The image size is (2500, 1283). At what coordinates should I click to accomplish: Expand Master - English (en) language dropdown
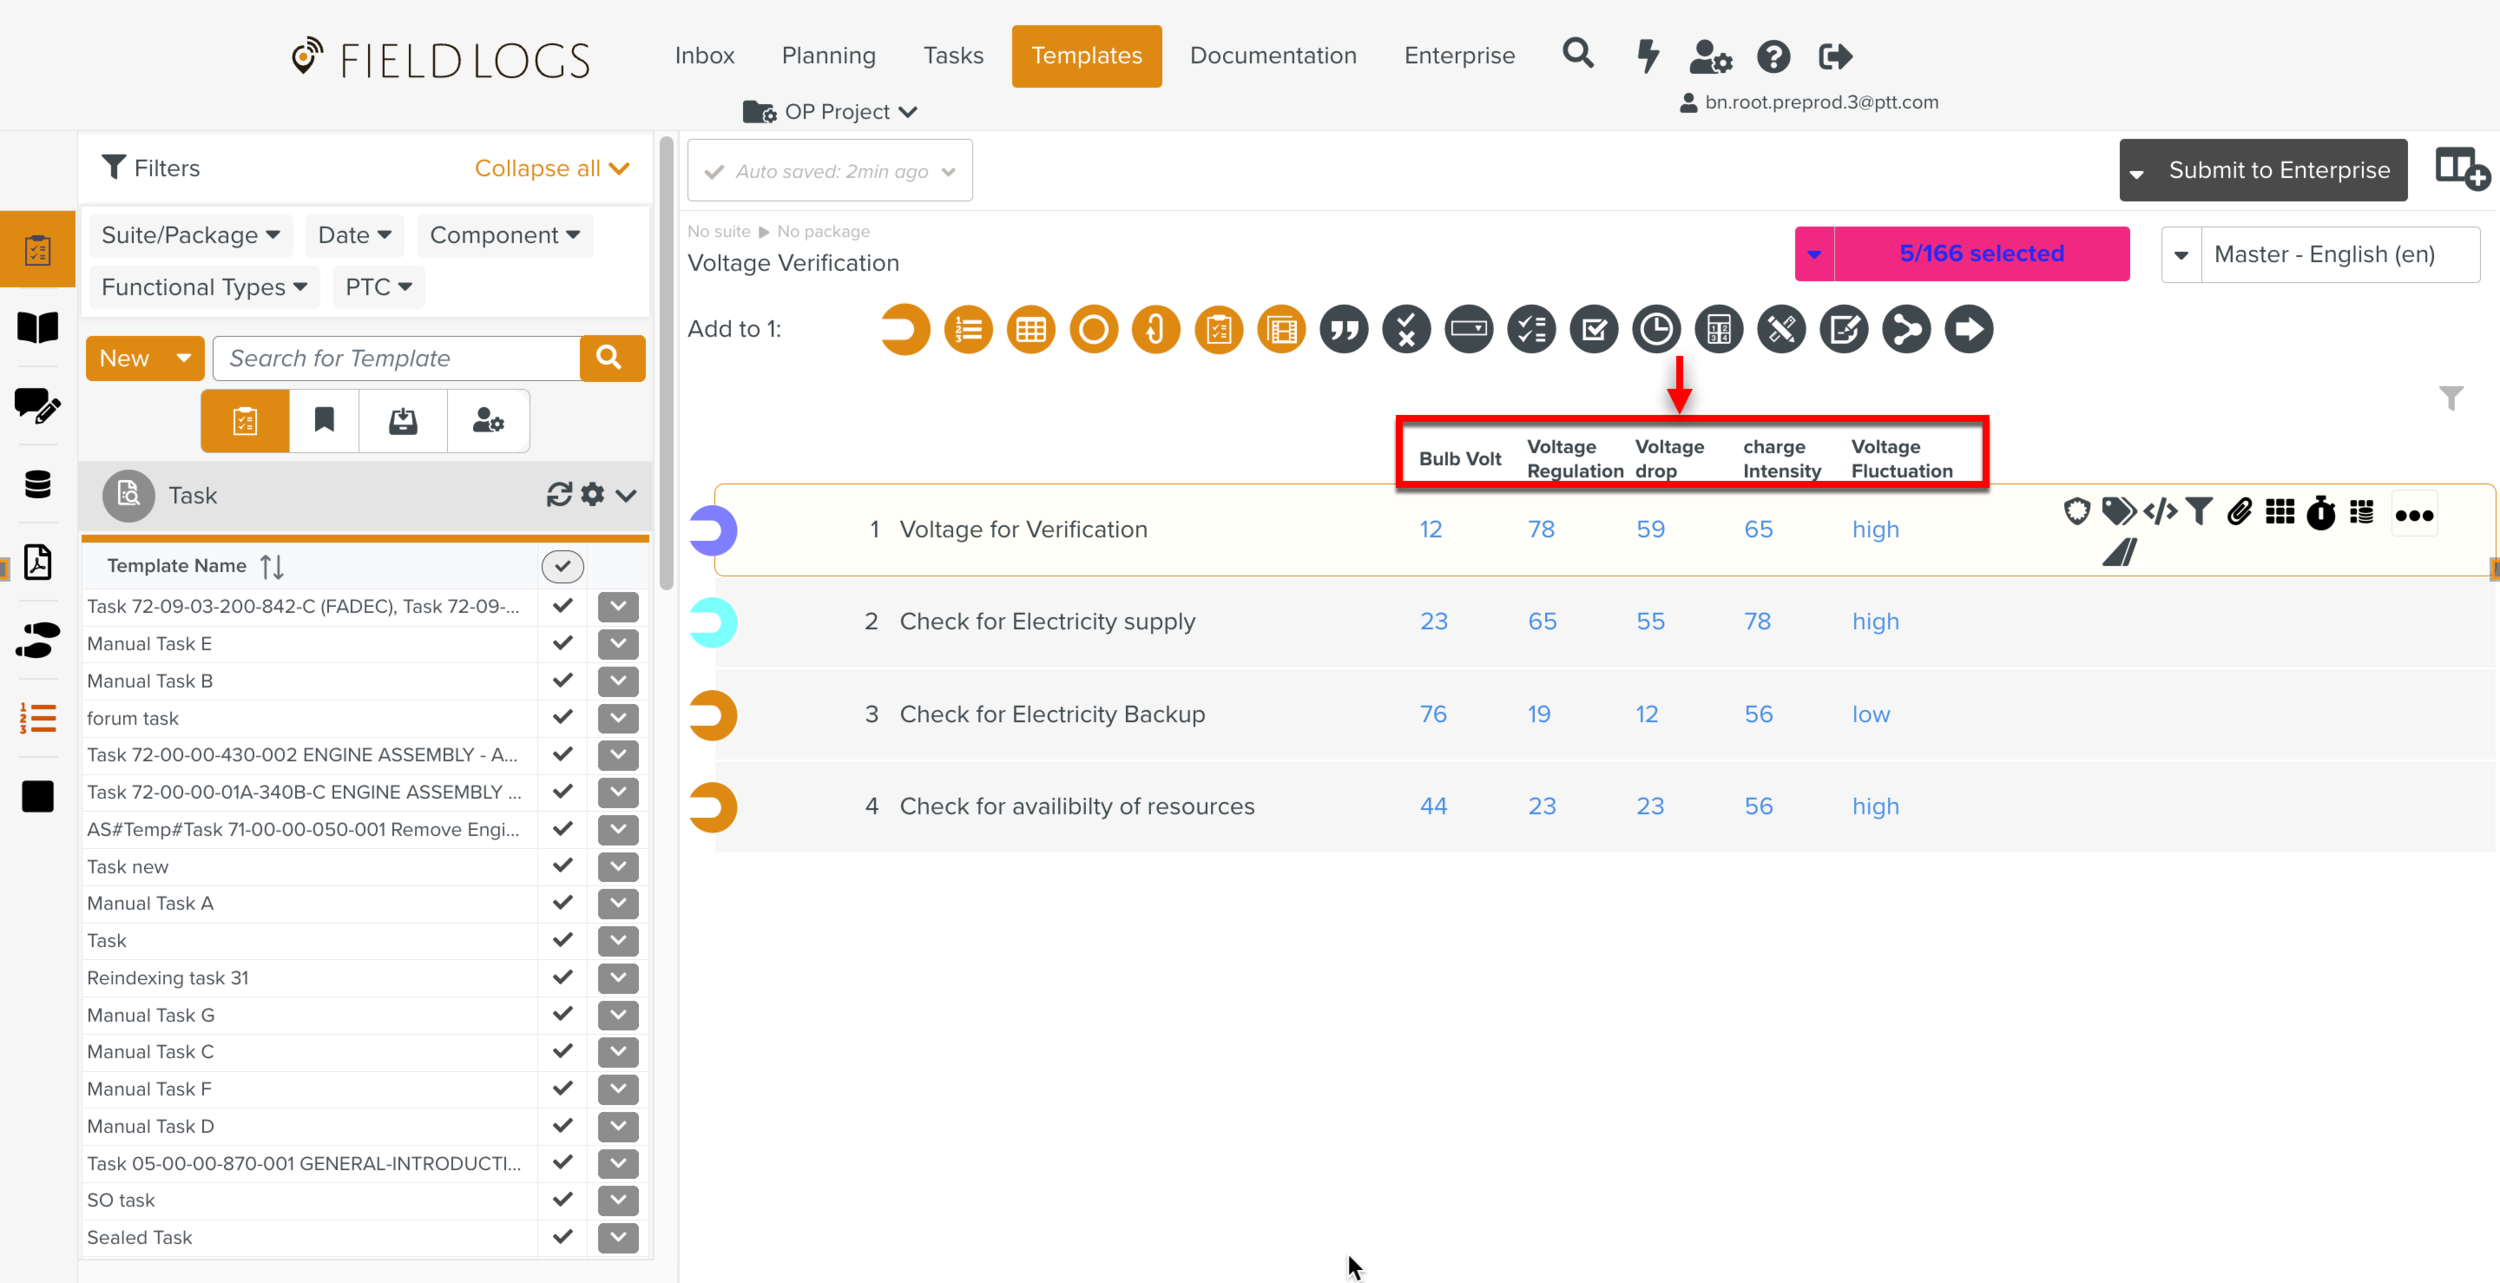[x=2181, y=255]
